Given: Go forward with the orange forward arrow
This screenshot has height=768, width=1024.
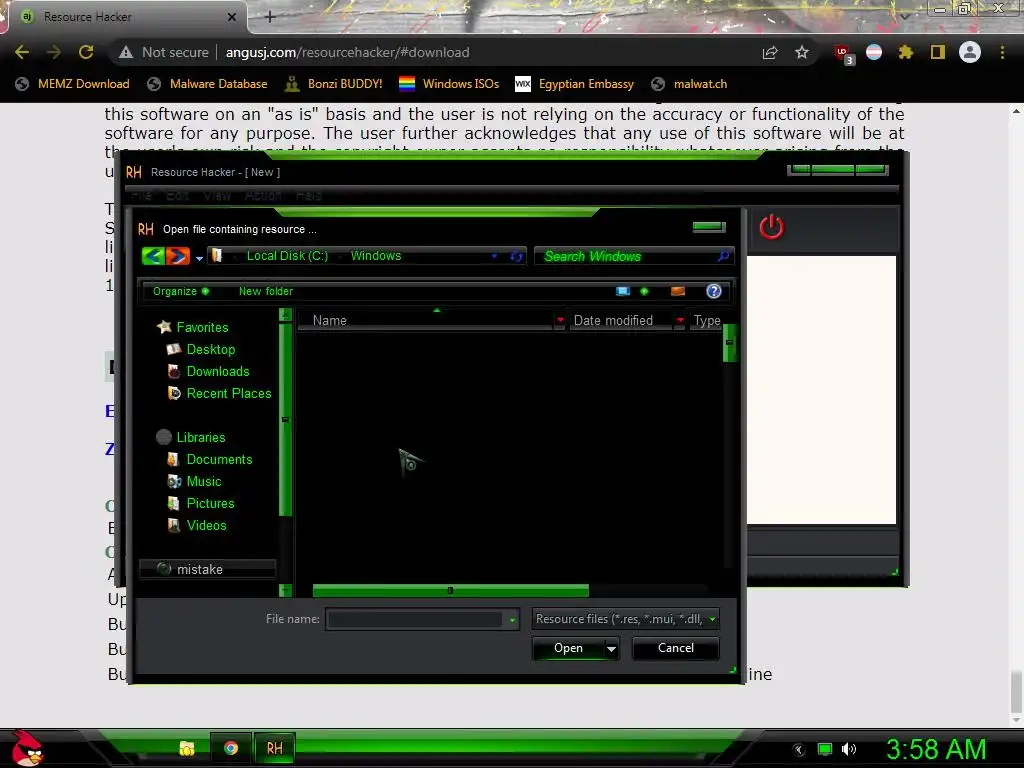Looking at the screenshot, I should (x=178, y=256).
